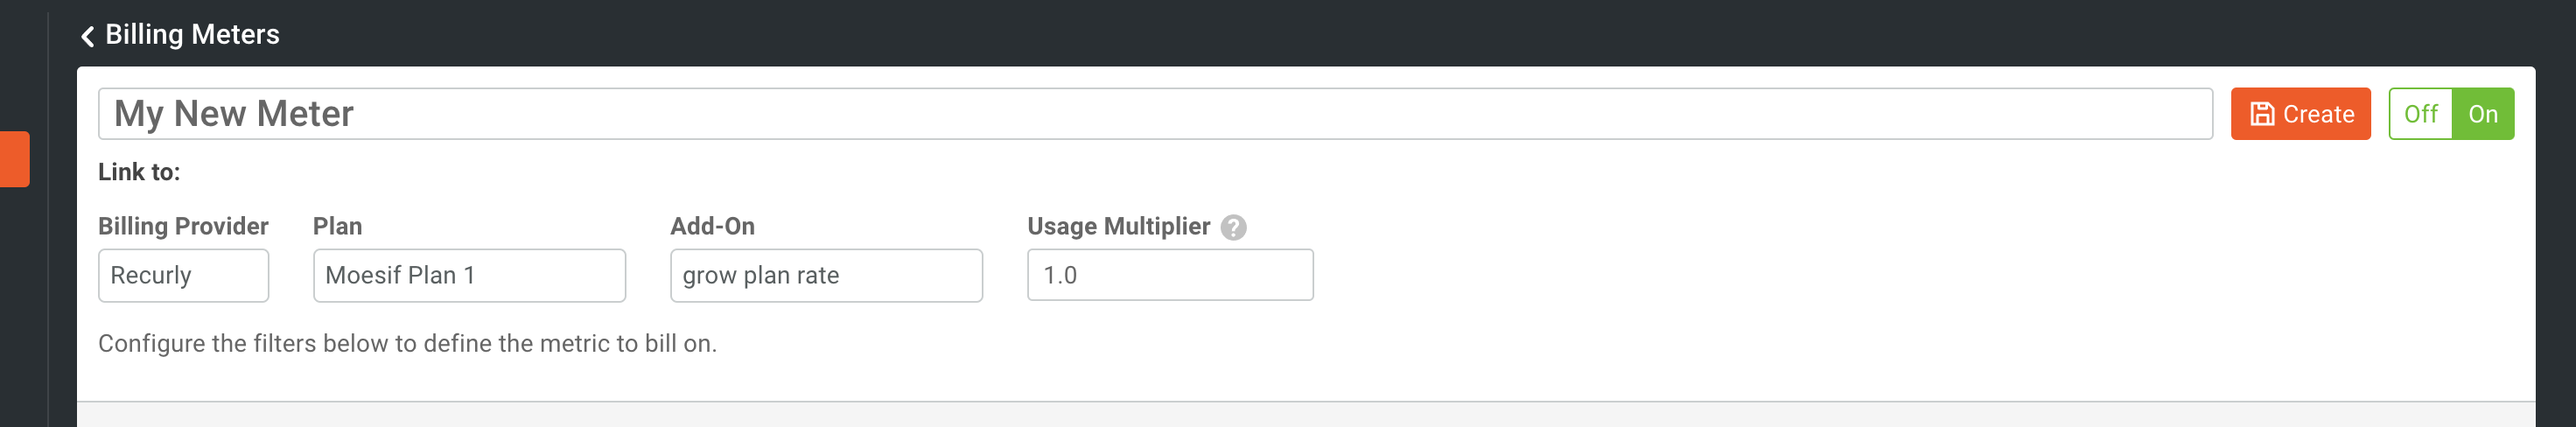This screenshot has height=427, width=2576.
Task: Open the Billing Provider dropdown showing Recurly
Action: click(183, 275)
